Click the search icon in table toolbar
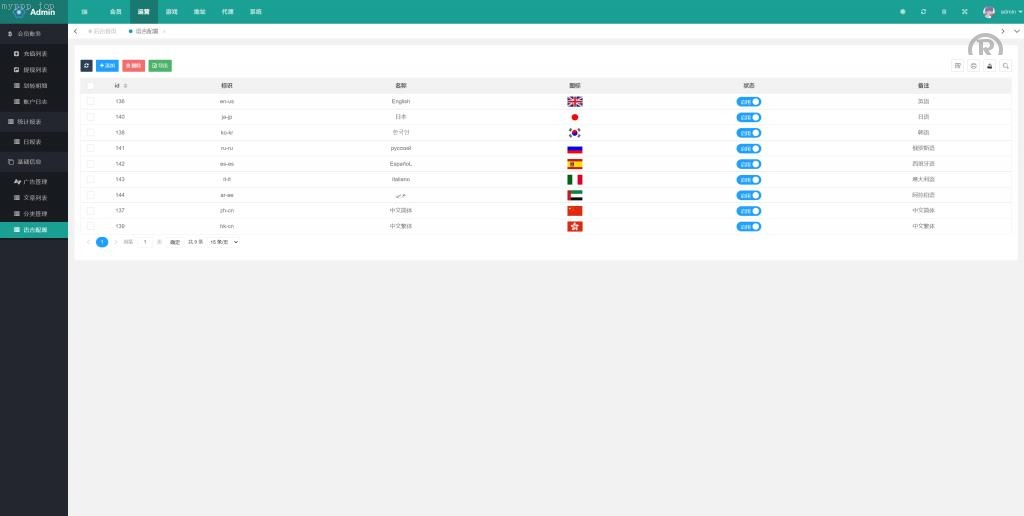Viewport: 1024px width, 516px height. [x=1005, y=66]
